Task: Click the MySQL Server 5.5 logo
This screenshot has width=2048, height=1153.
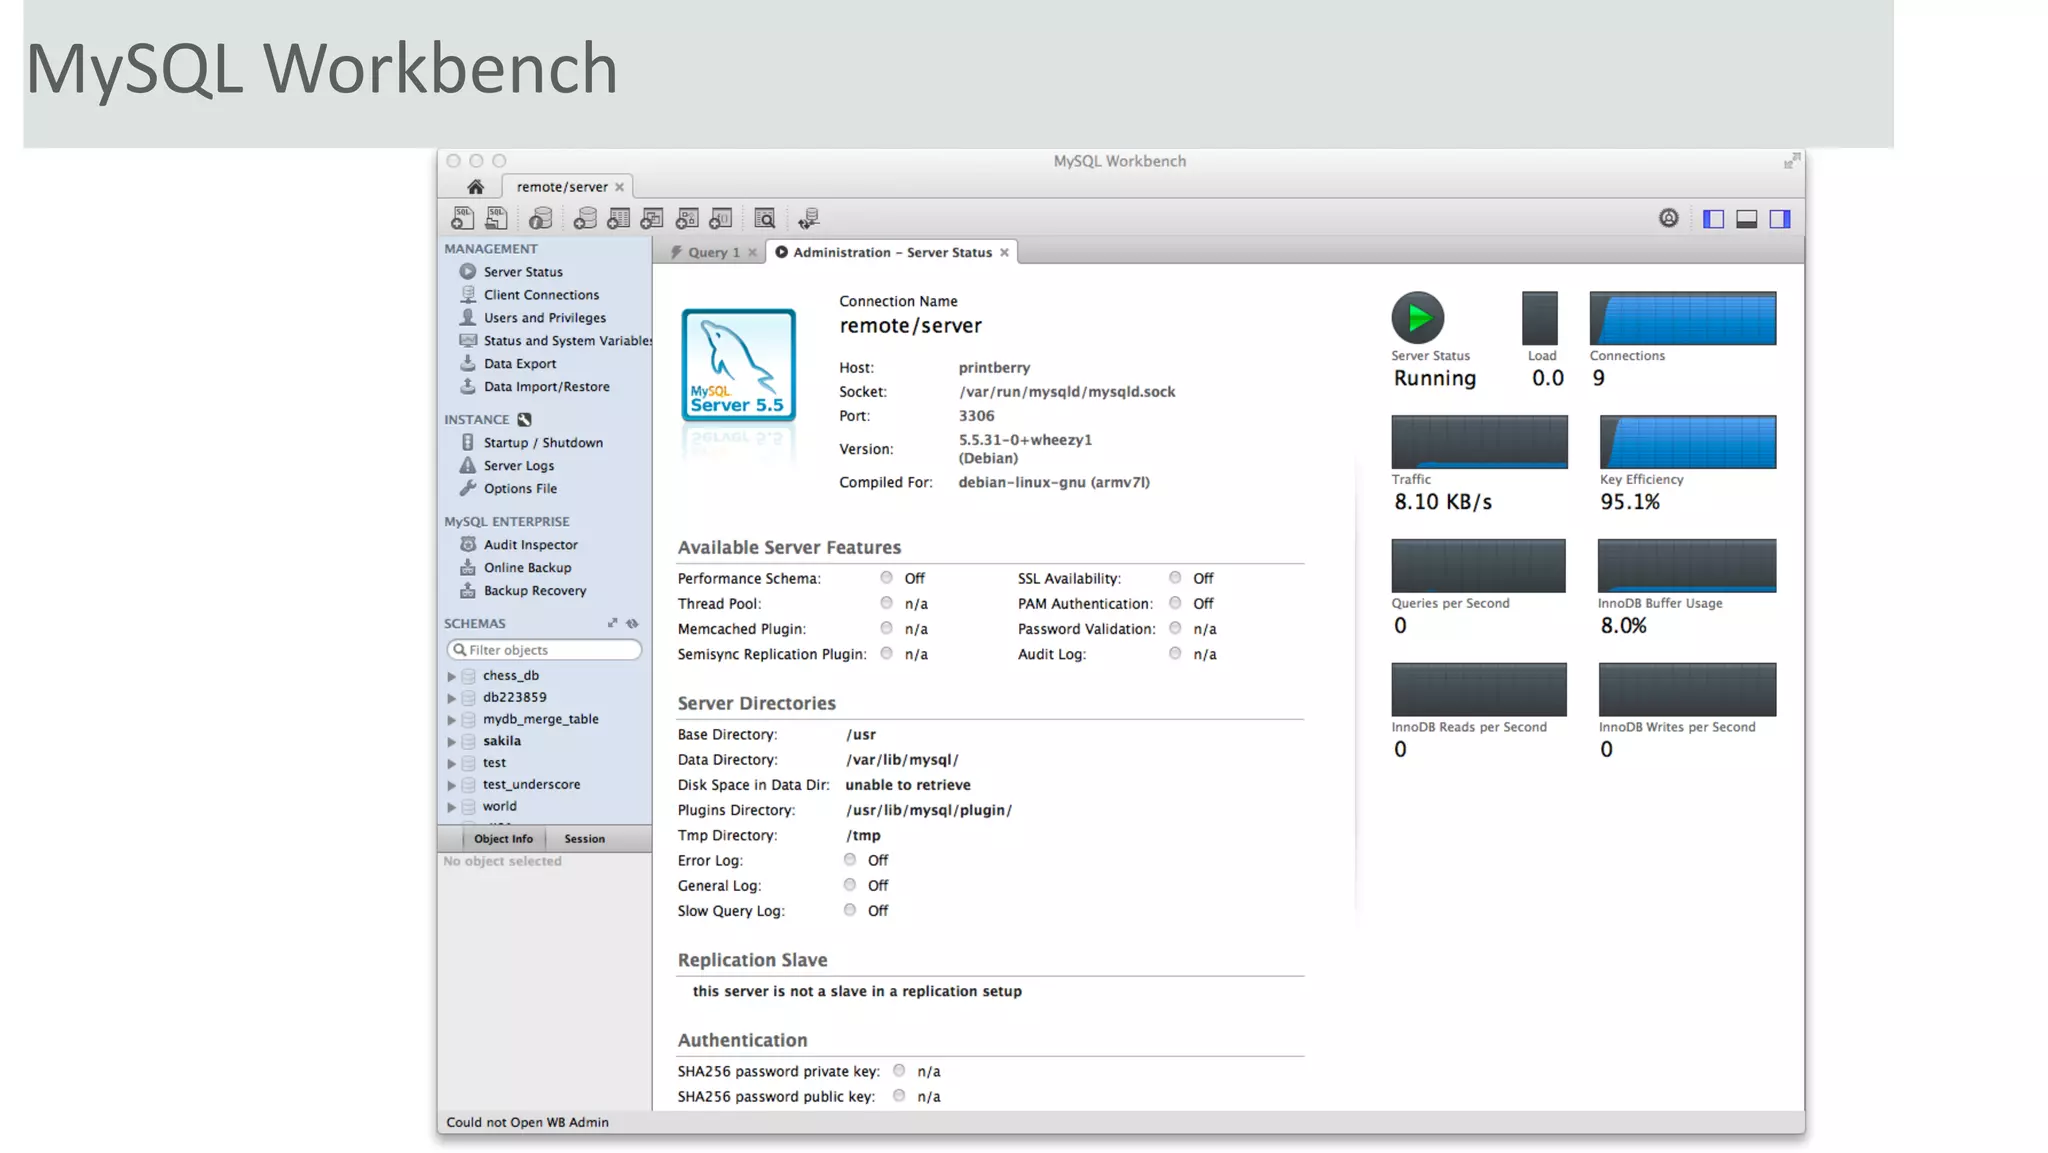Action: [738, 365]
